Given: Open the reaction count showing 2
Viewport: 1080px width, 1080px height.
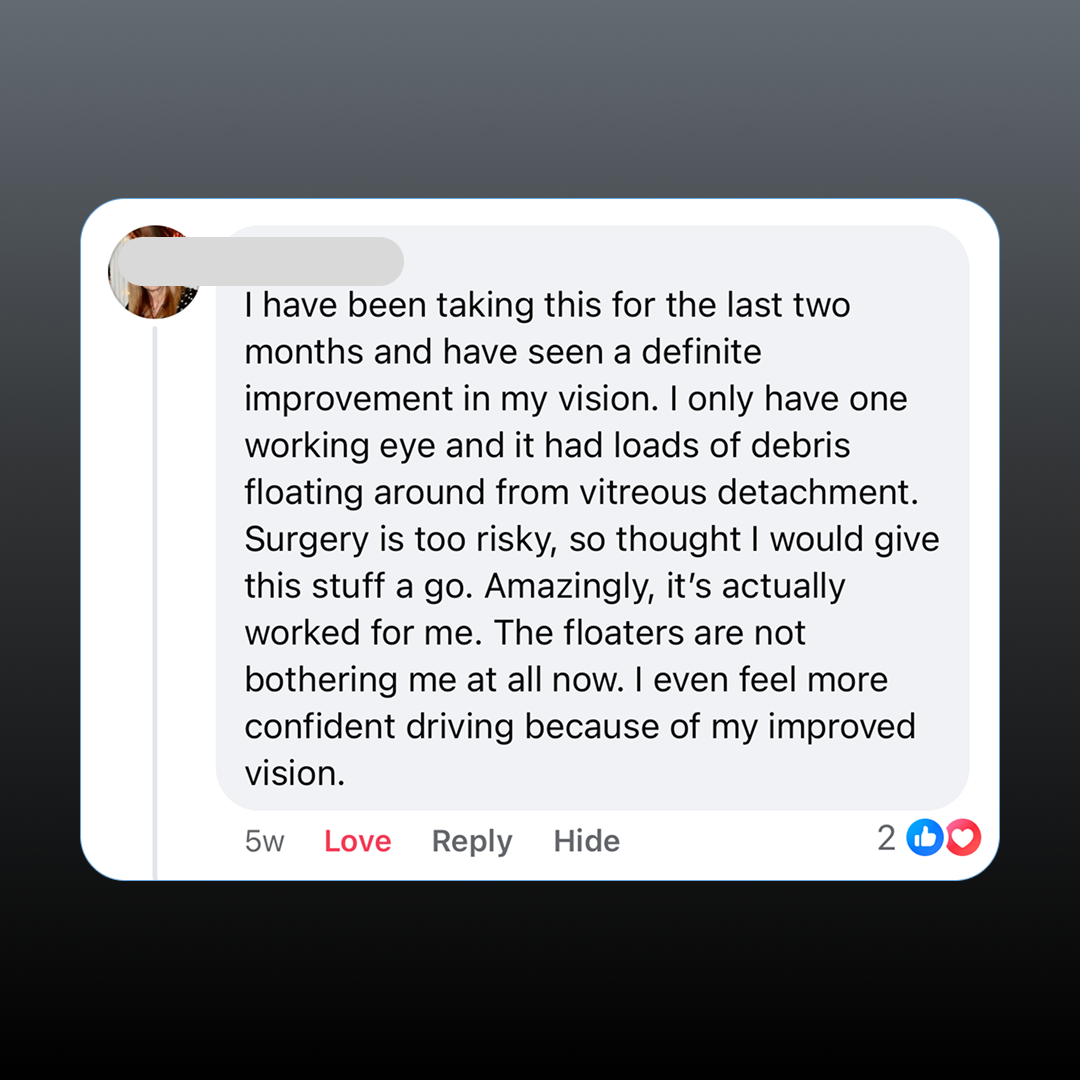Looking at the screenshot, I should click(886, 838).
